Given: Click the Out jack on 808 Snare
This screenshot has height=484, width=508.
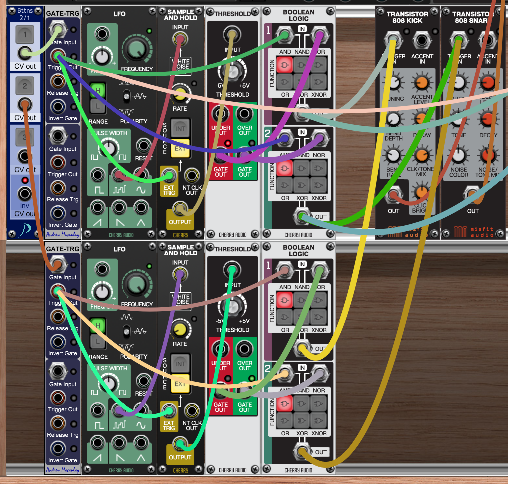Looking at the screenshot, I should (472, 194).
